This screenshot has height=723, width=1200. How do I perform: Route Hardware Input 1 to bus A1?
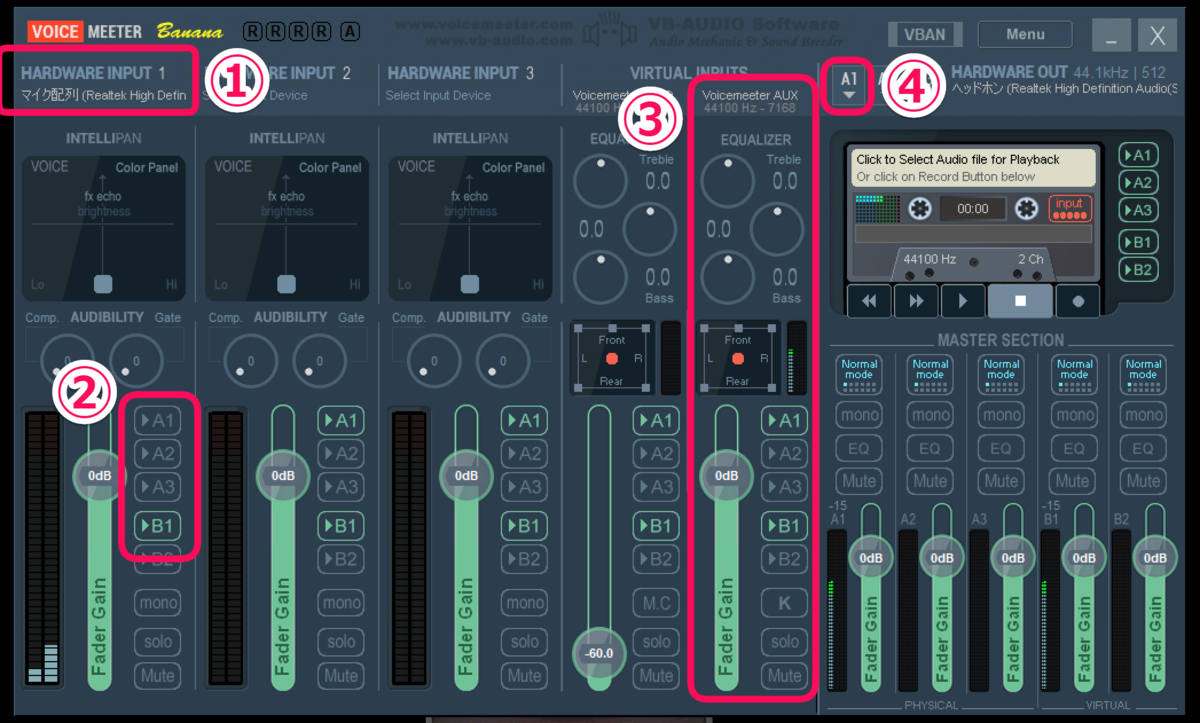(157, 421)
